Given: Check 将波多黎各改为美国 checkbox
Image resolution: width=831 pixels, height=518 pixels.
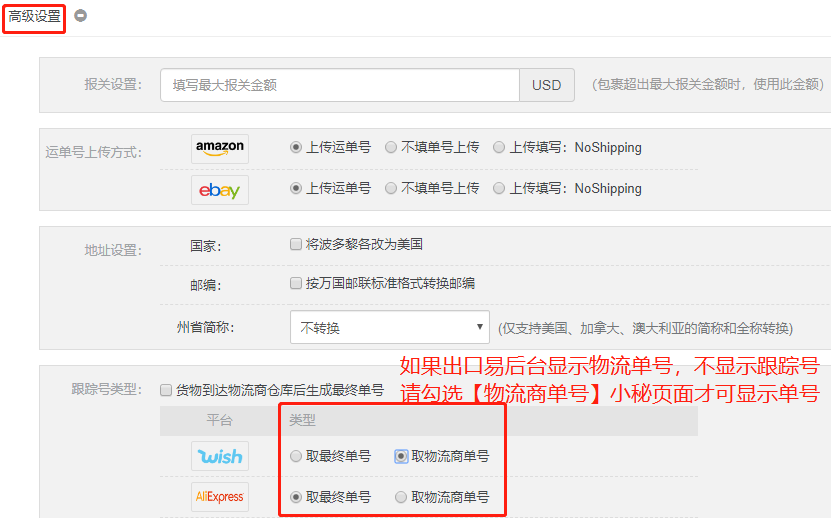Looking at the screenshot, I should pyautogui.click(x=296, y=244).
